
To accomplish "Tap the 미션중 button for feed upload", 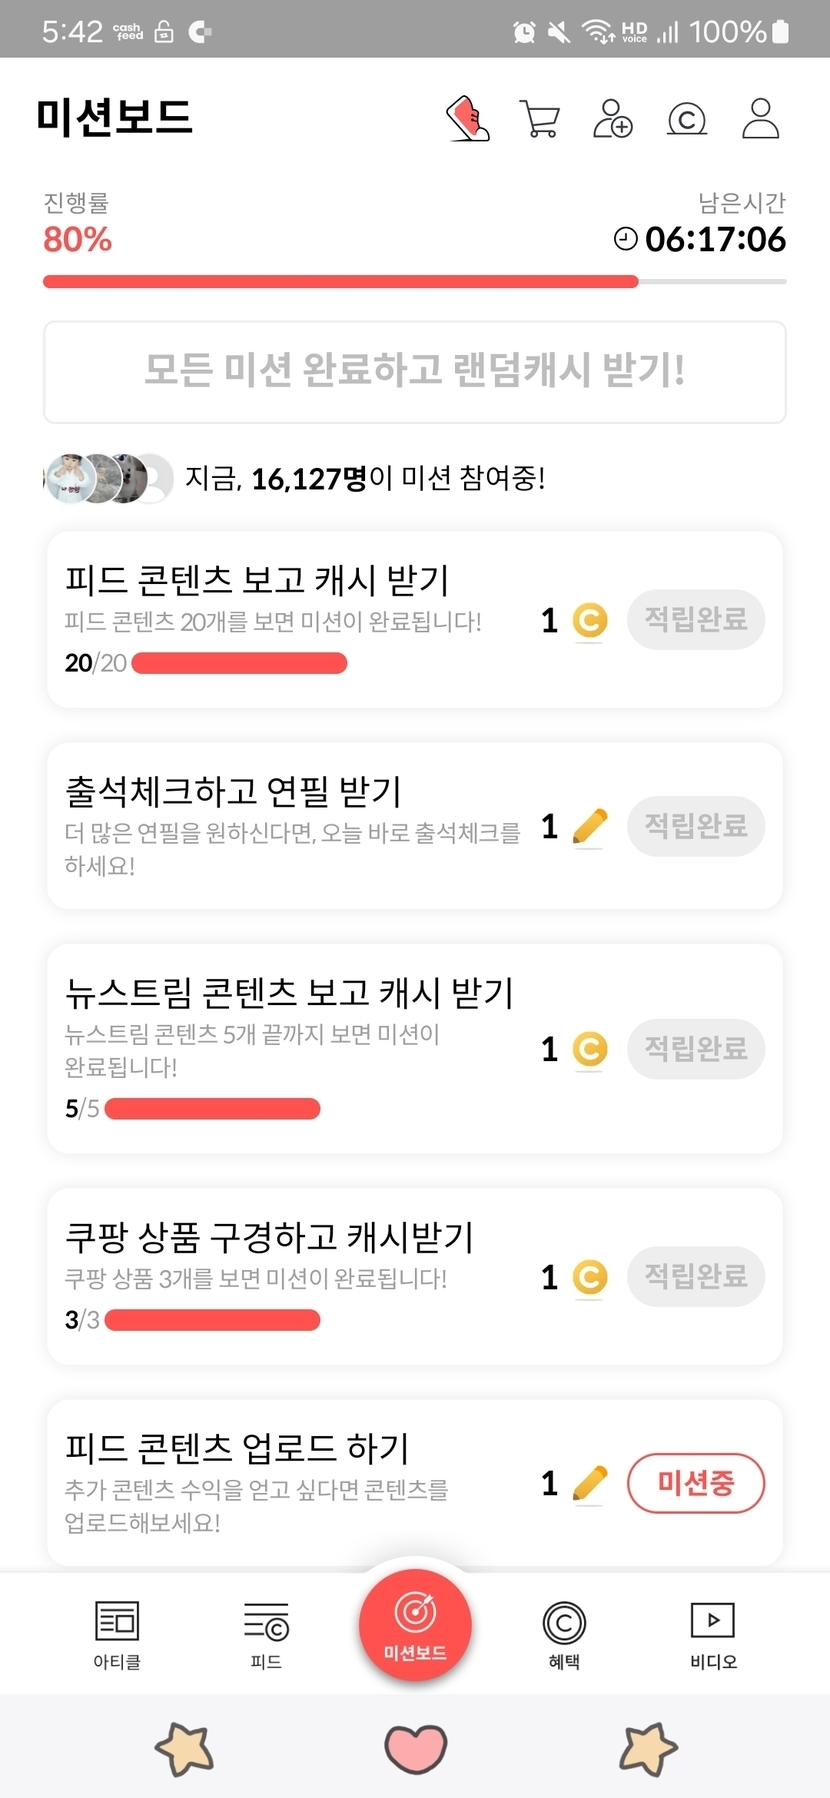I will (696, 1483).
